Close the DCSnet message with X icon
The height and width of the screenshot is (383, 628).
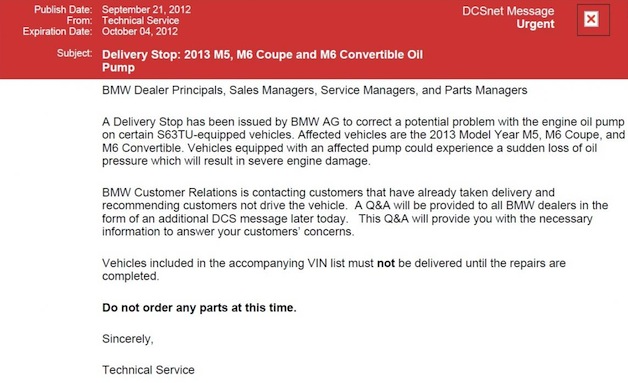click(593, 20)
